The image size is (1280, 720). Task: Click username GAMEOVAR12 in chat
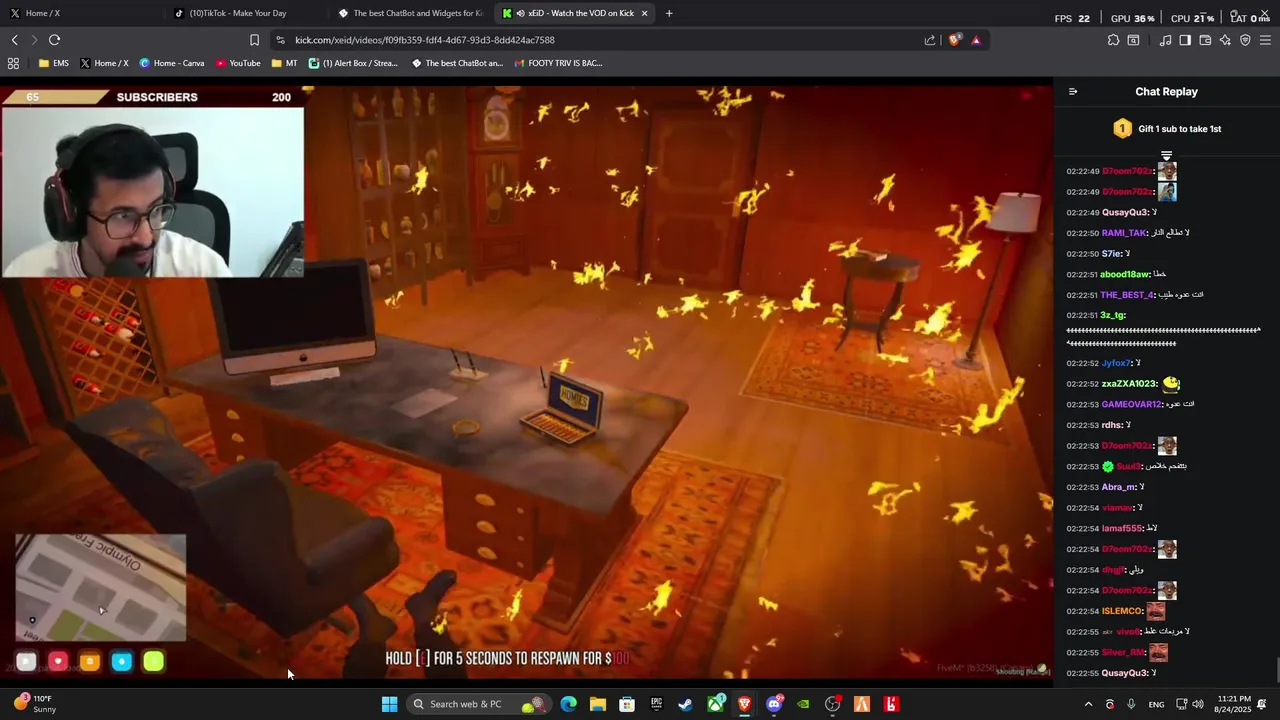point(1131,404)
